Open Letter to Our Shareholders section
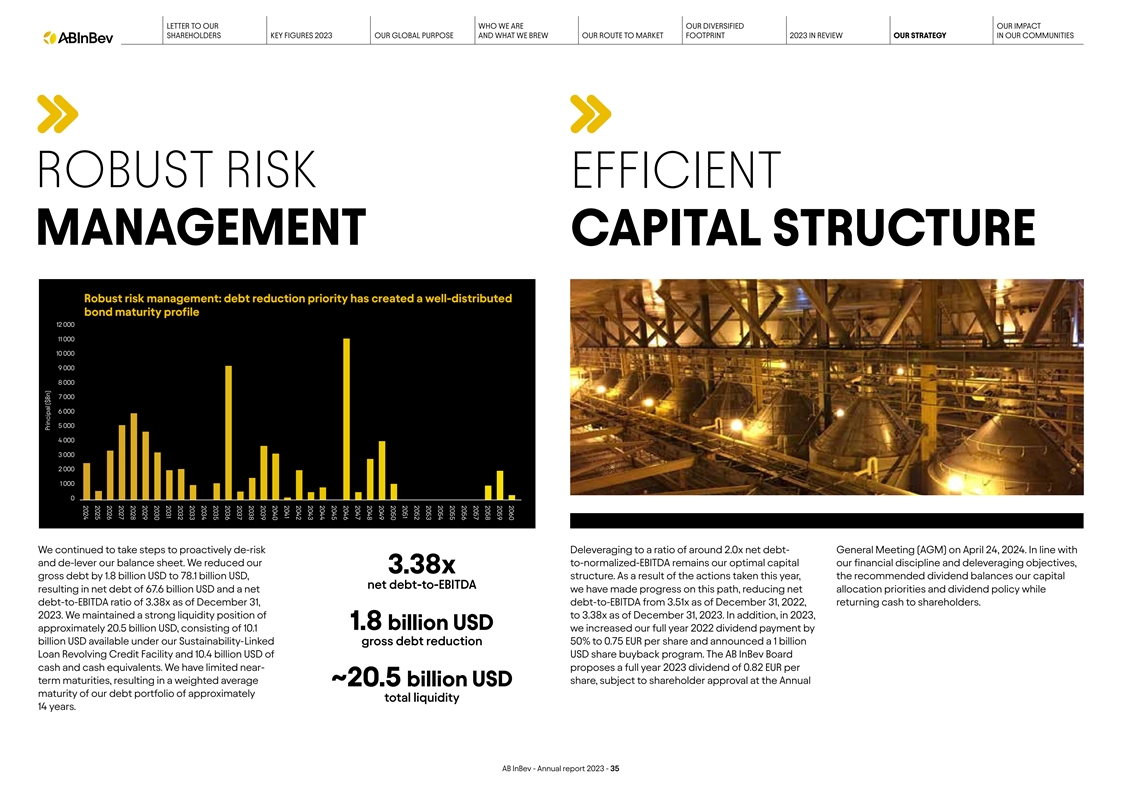This screenshot has height=793, width=1121. (191, 30)
